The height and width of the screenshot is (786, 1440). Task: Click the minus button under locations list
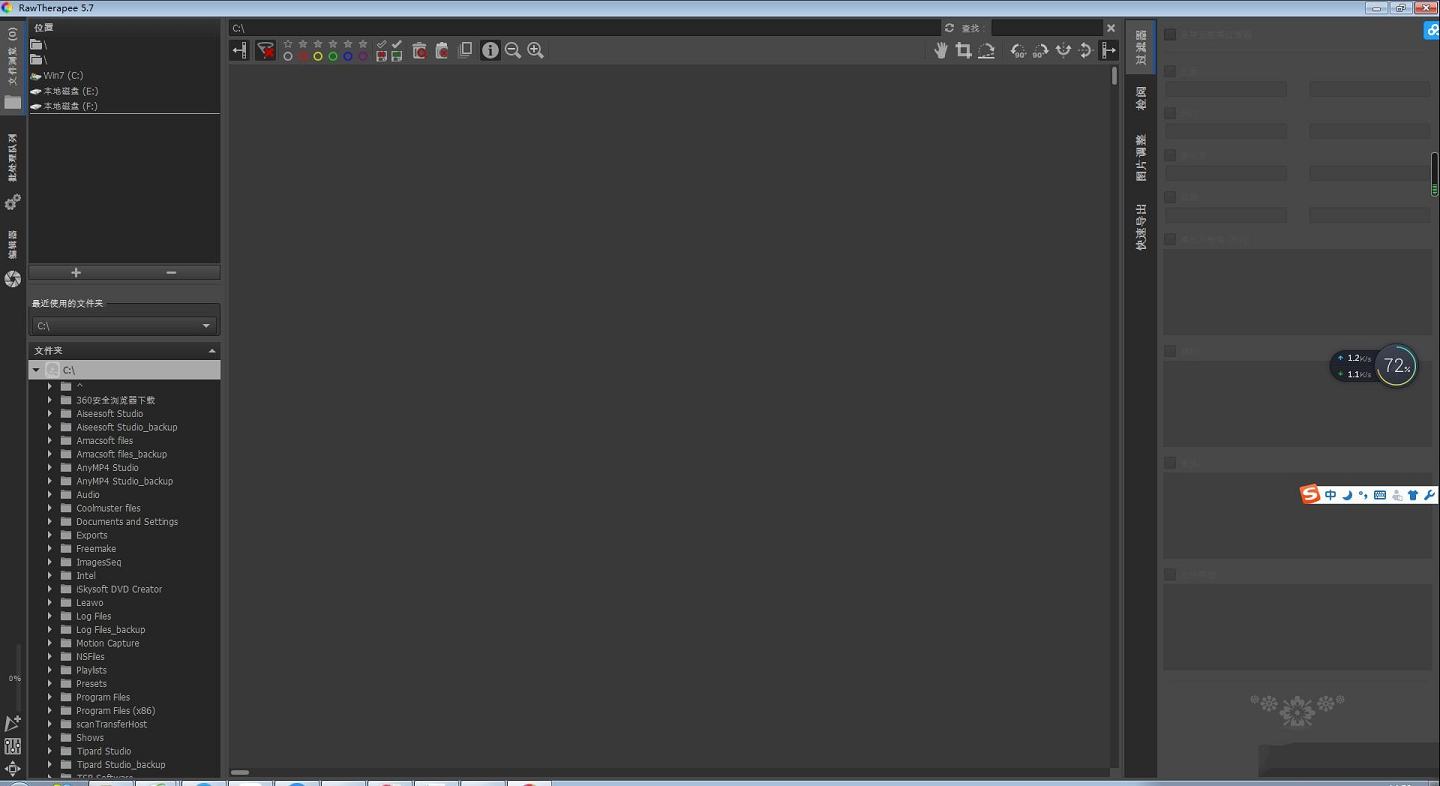(x=171, y=273)
